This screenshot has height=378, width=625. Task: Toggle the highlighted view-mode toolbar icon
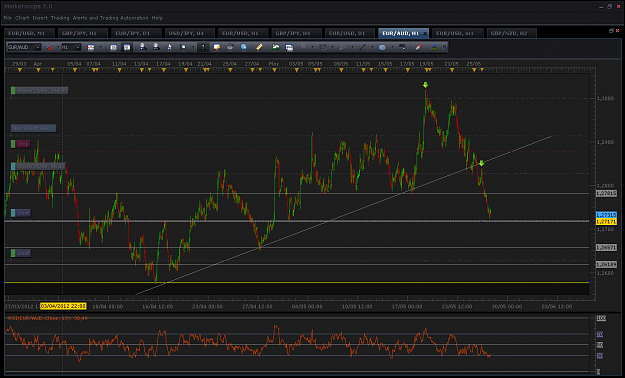pos(127,47)
